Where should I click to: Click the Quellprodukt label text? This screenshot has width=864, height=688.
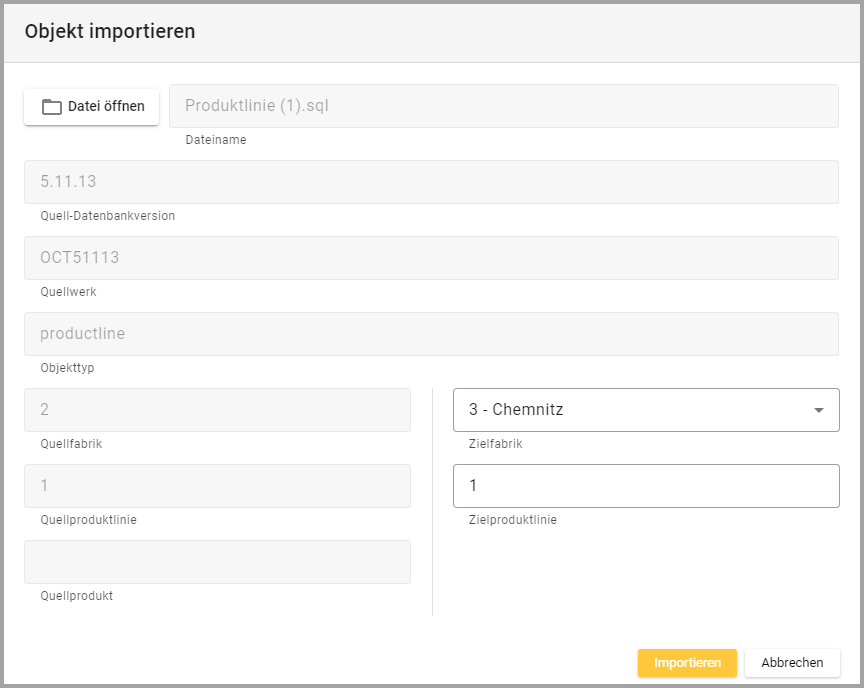click(x=76, y=596)
